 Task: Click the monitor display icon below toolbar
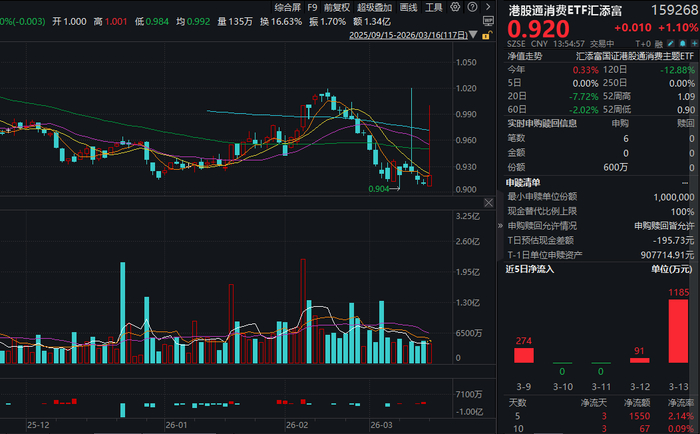(x=488, y=21)
